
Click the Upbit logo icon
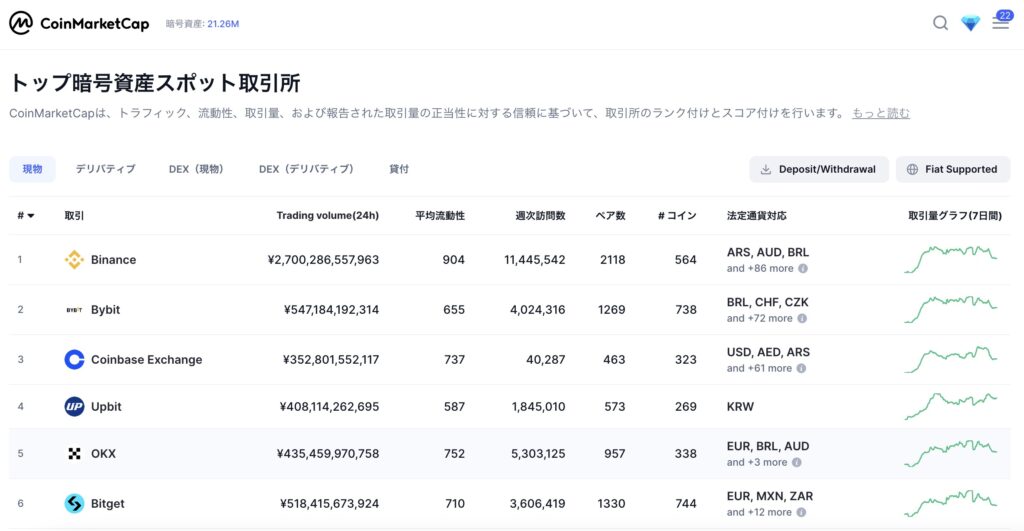coord(74,407)
